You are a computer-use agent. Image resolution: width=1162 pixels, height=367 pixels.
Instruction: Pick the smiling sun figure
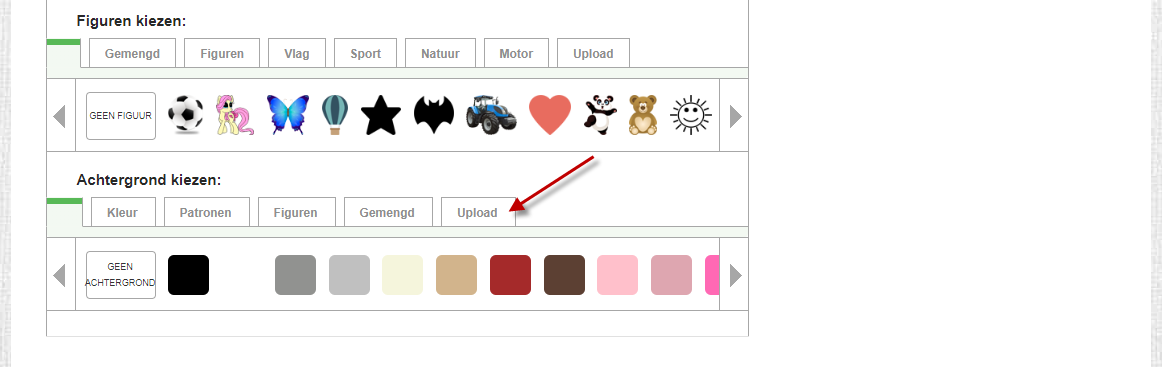(x=691, y=115)
